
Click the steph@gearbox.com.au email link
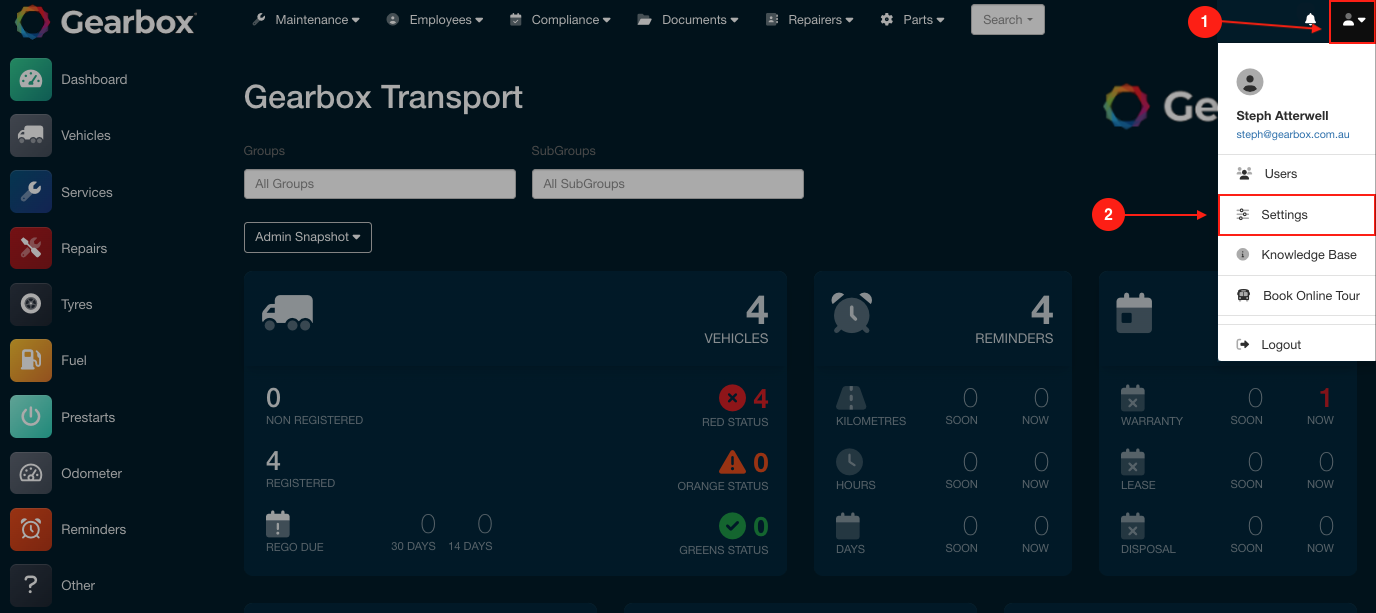pos(1292,134)
